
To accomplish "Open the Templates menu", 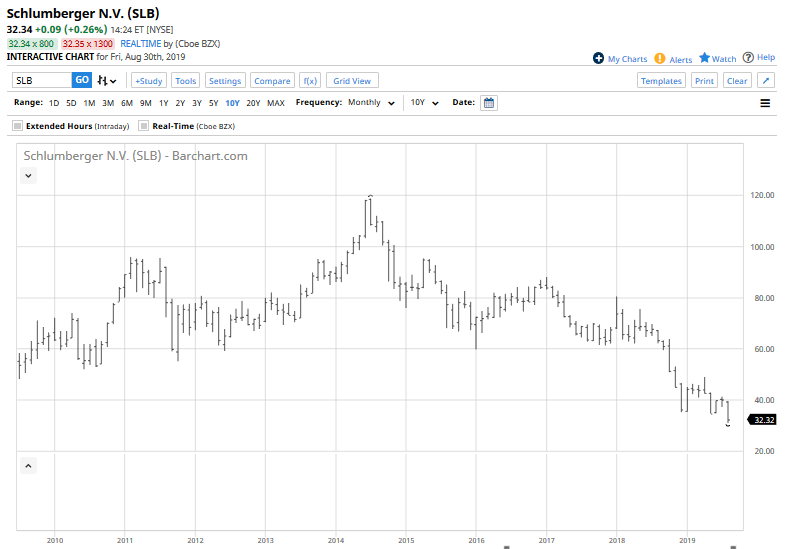I will click(661, 80).
